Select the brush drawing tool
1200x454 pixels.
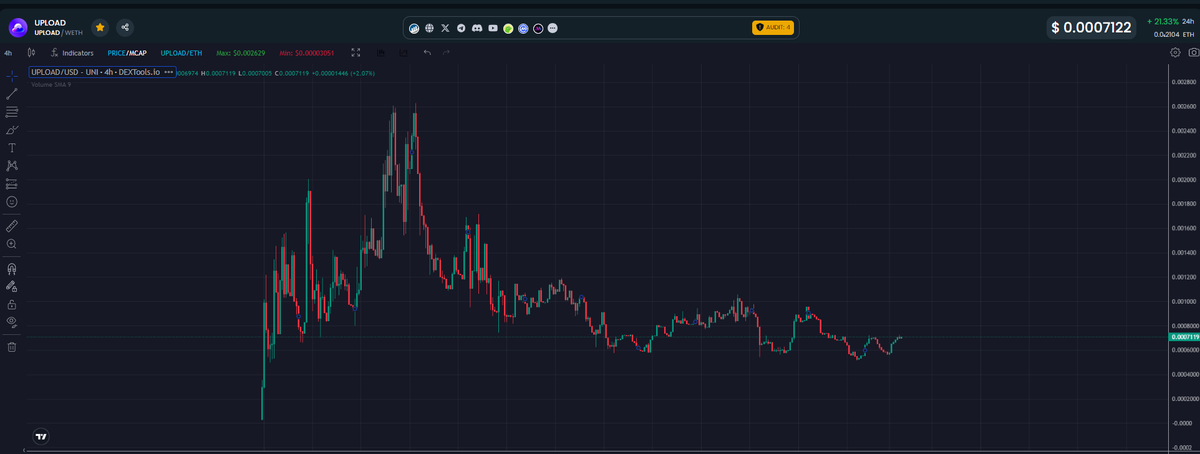12,130
